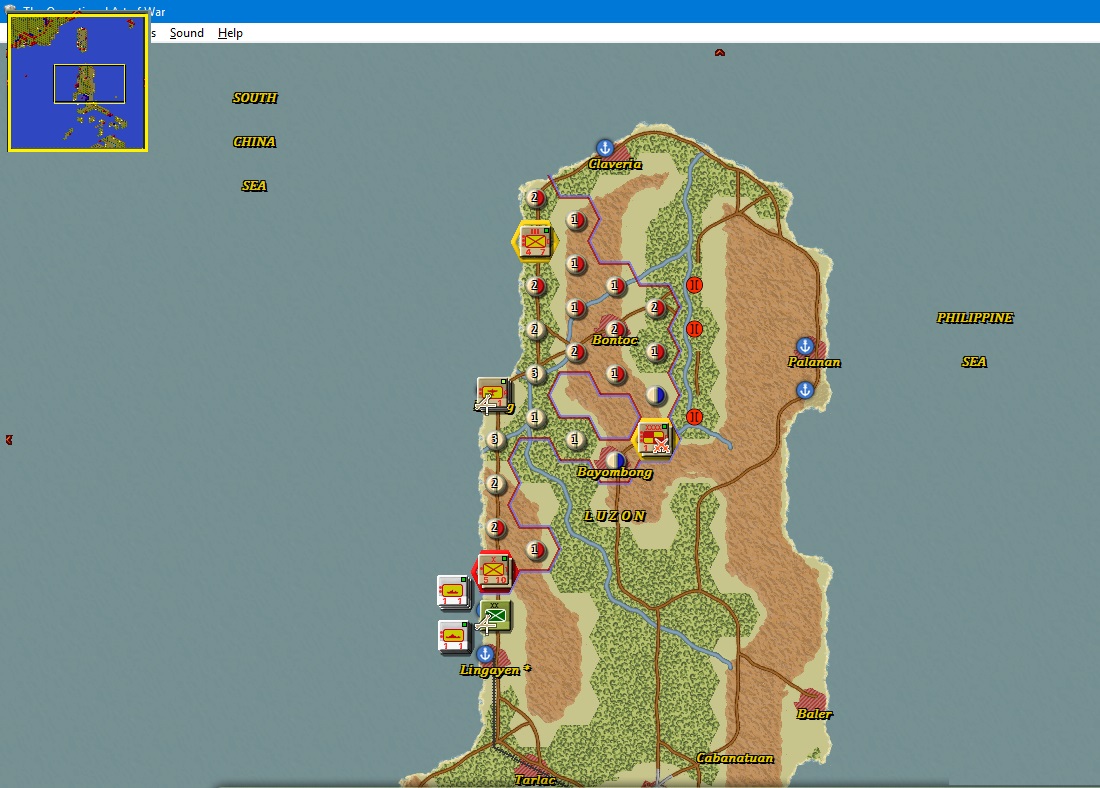Click the anchor port icon beside the Palanan label
The width and height of the screenshot is (1100, 788).
coord(805,346)
